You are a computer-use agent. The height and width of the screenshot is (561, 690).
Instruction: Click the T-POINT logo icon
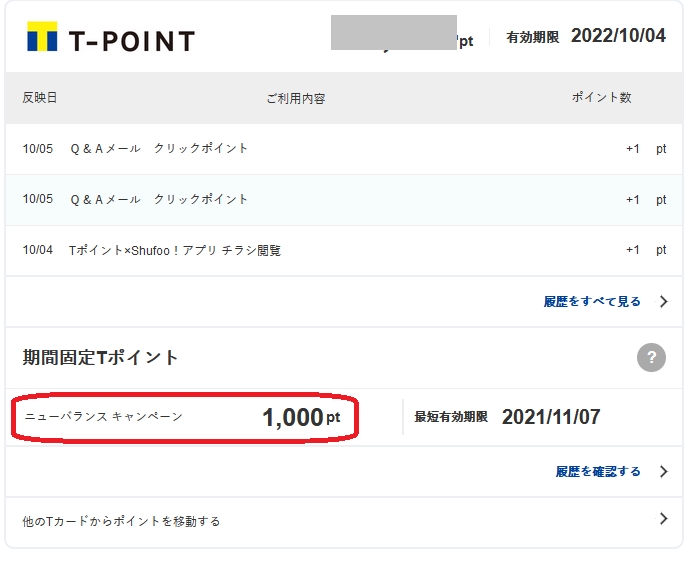click(43, 39)
